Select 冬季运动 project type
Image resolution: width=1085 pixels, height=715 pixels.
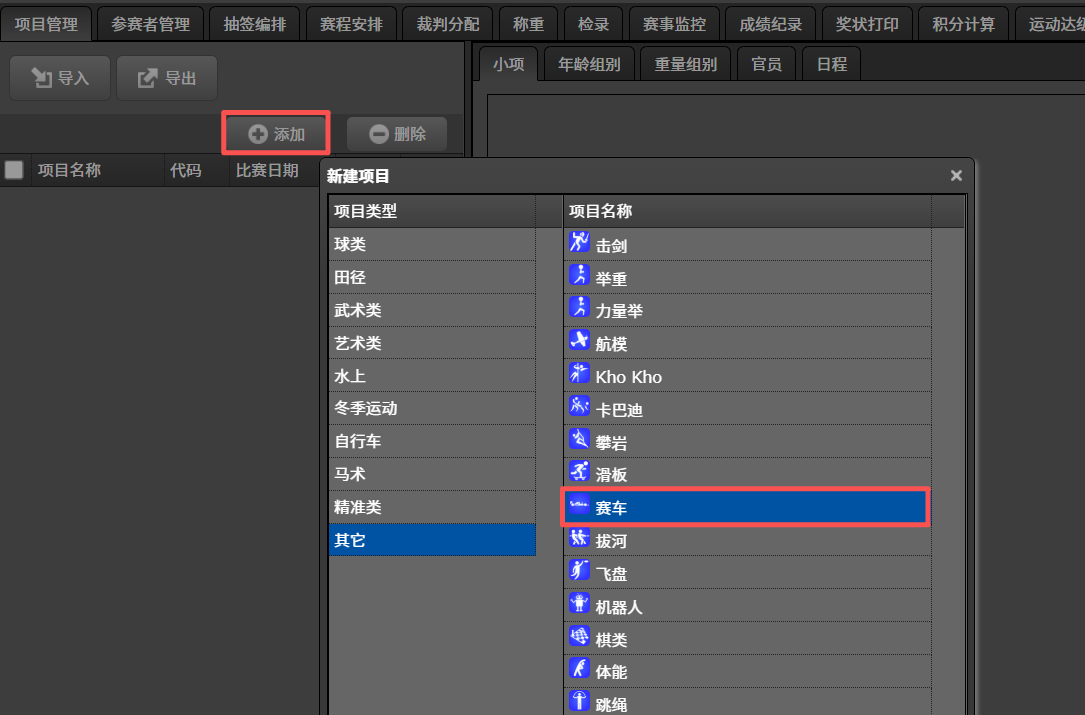[432, 408]
